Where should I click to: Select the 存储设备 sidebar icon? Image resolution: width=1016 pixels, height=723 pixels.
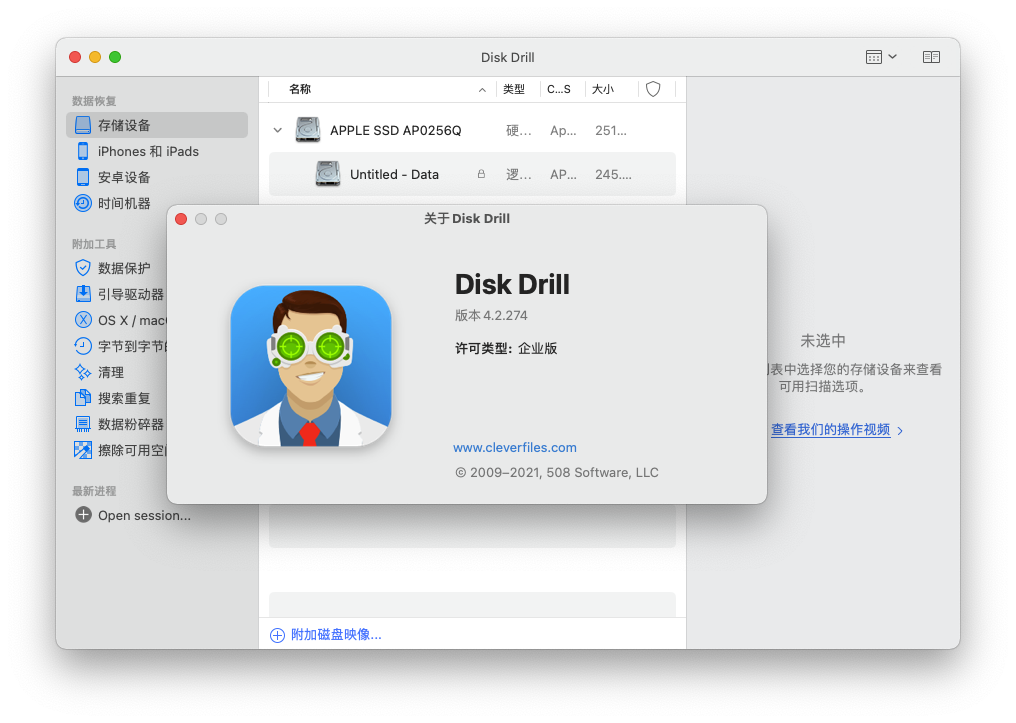(x=83, y=125)
